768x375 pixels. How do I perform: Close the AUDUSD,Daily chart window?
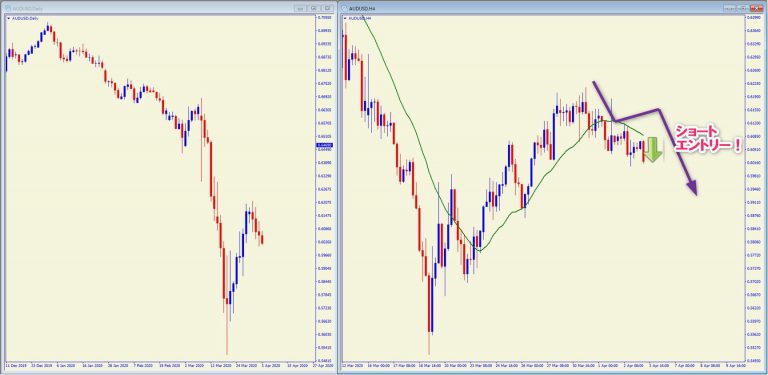[328, 8]
